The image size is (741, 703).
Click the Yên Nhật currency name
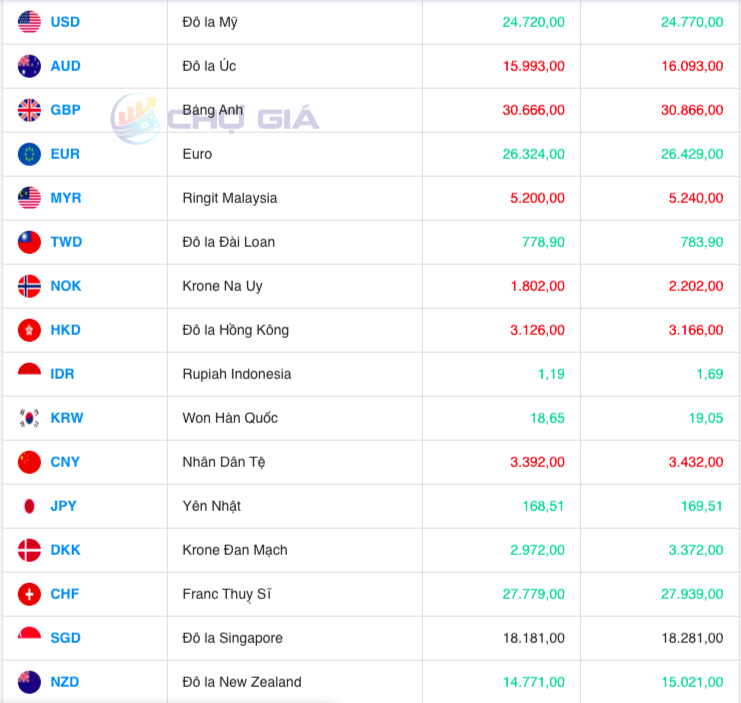click(211, 506)
